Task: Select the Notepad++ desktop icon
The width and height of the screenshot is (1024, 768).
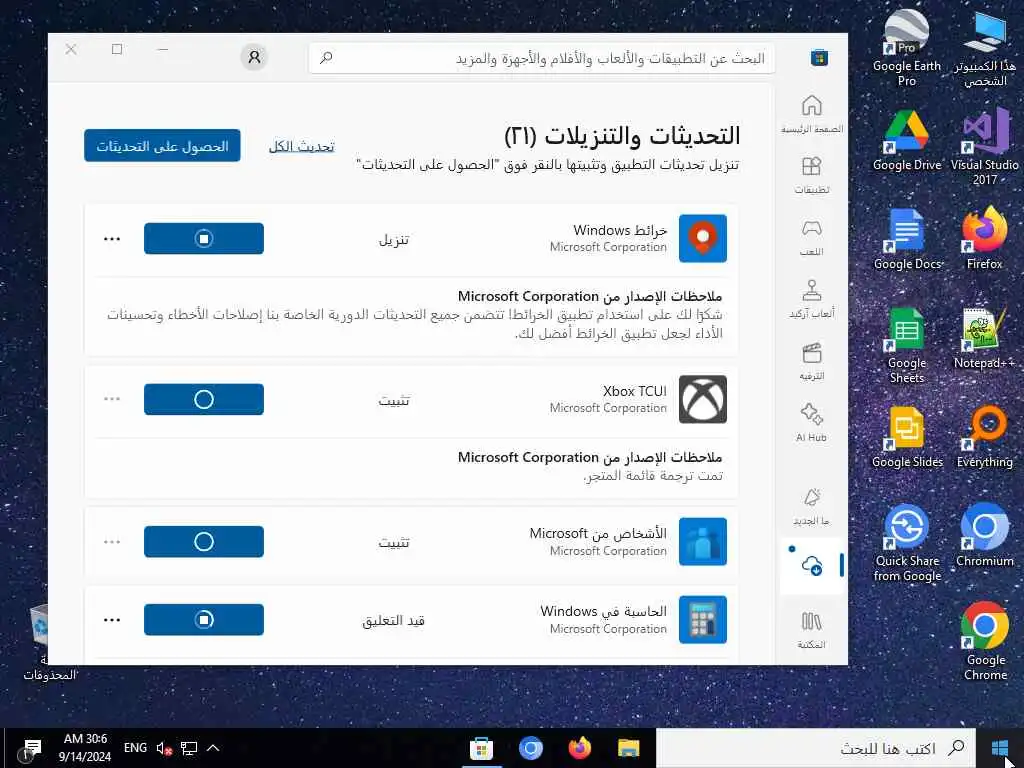Action: pyautogui.click(x=984, y=338)
